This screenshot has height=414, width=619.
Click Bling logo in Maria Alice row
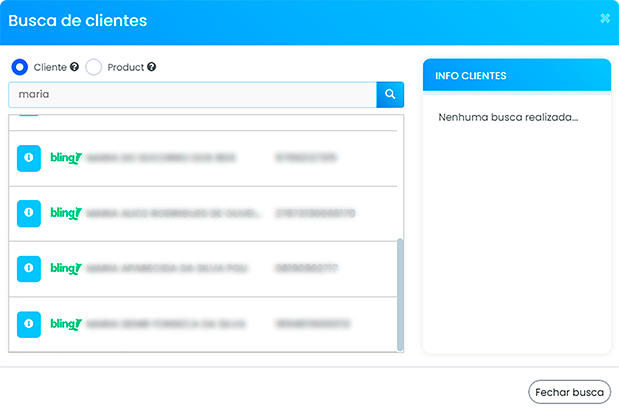pos(65,213)
